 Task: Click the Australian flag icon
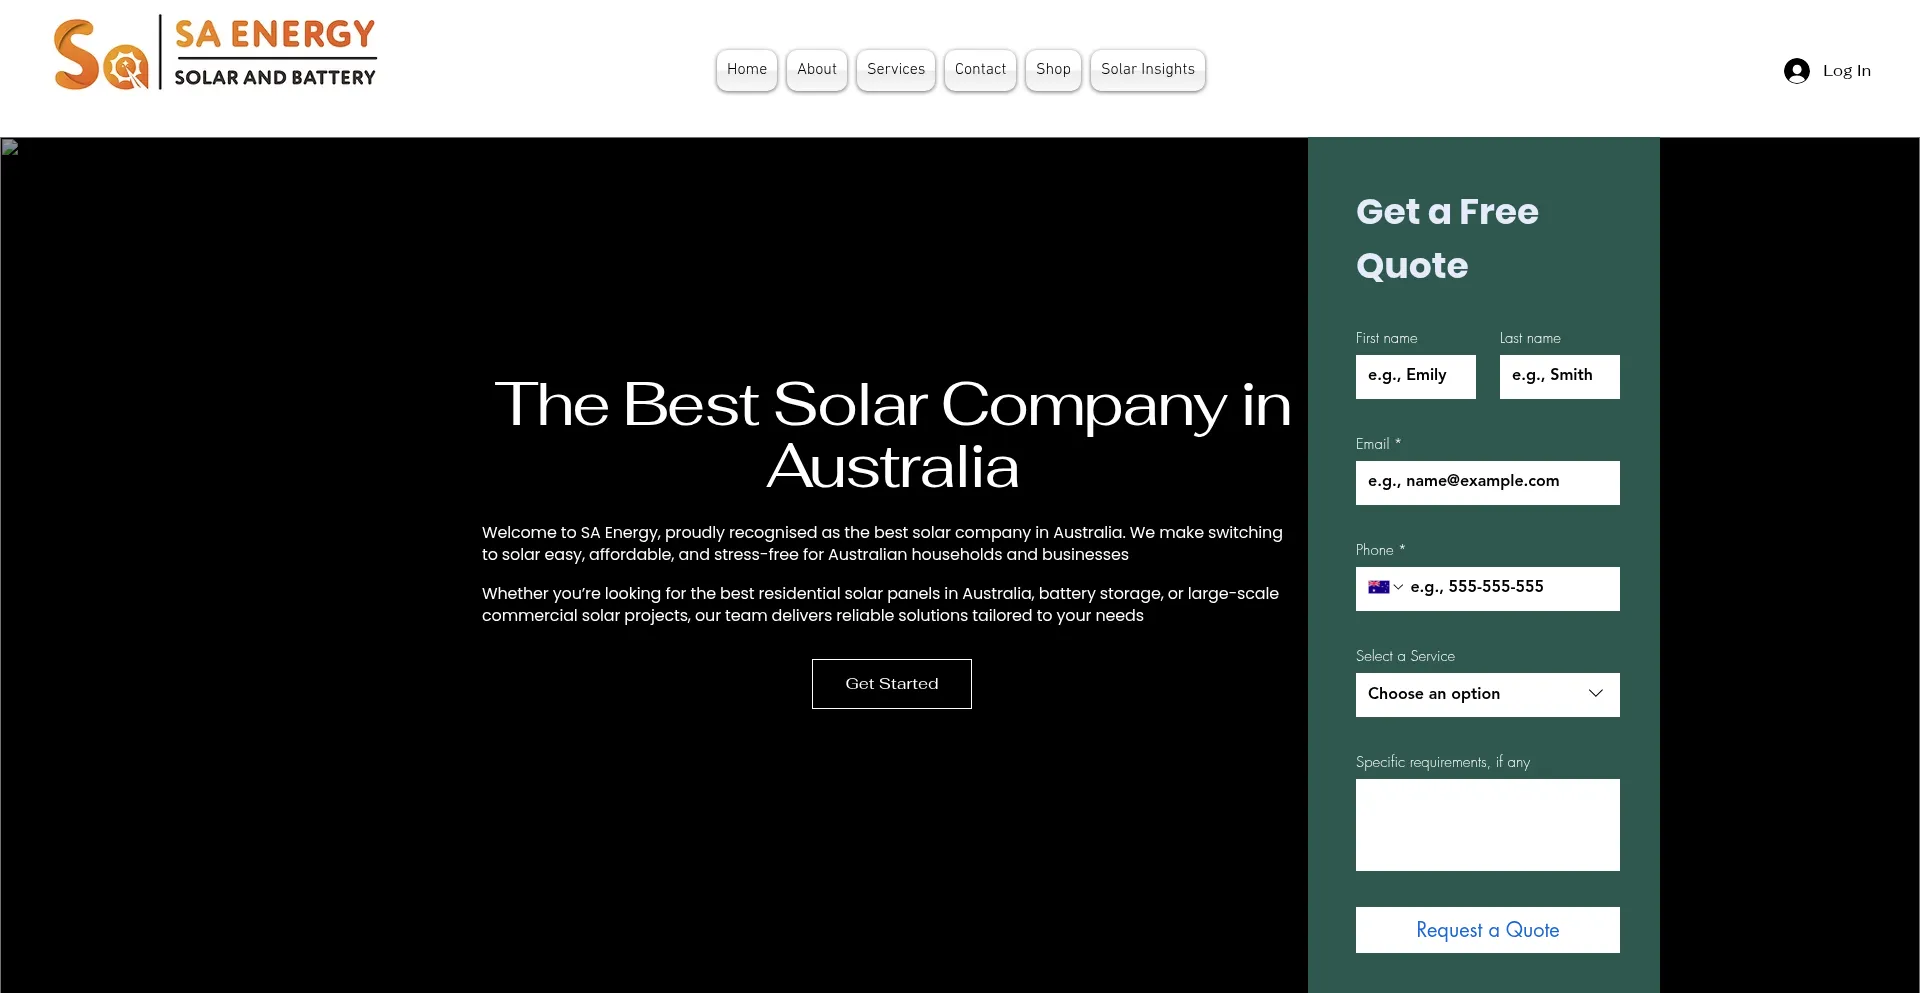[x=1378, y=588]
